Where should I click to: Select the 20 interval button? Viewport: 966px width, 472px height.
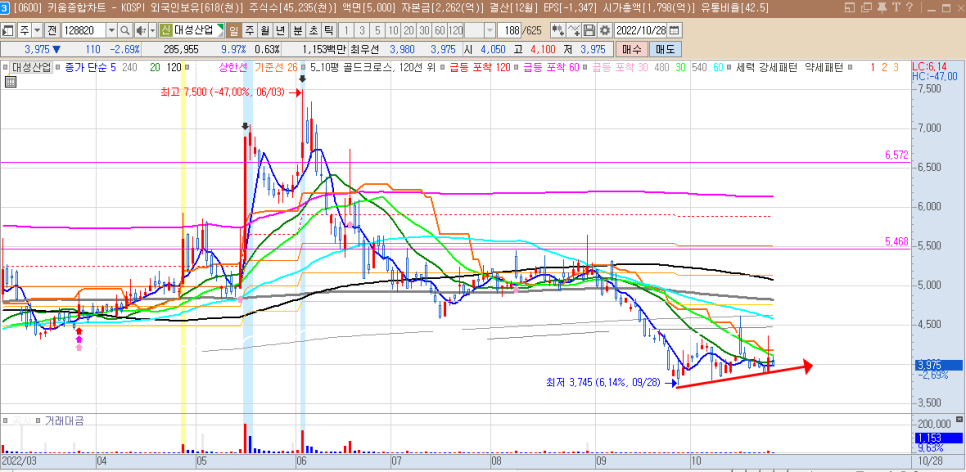click(x=408, y=30)
